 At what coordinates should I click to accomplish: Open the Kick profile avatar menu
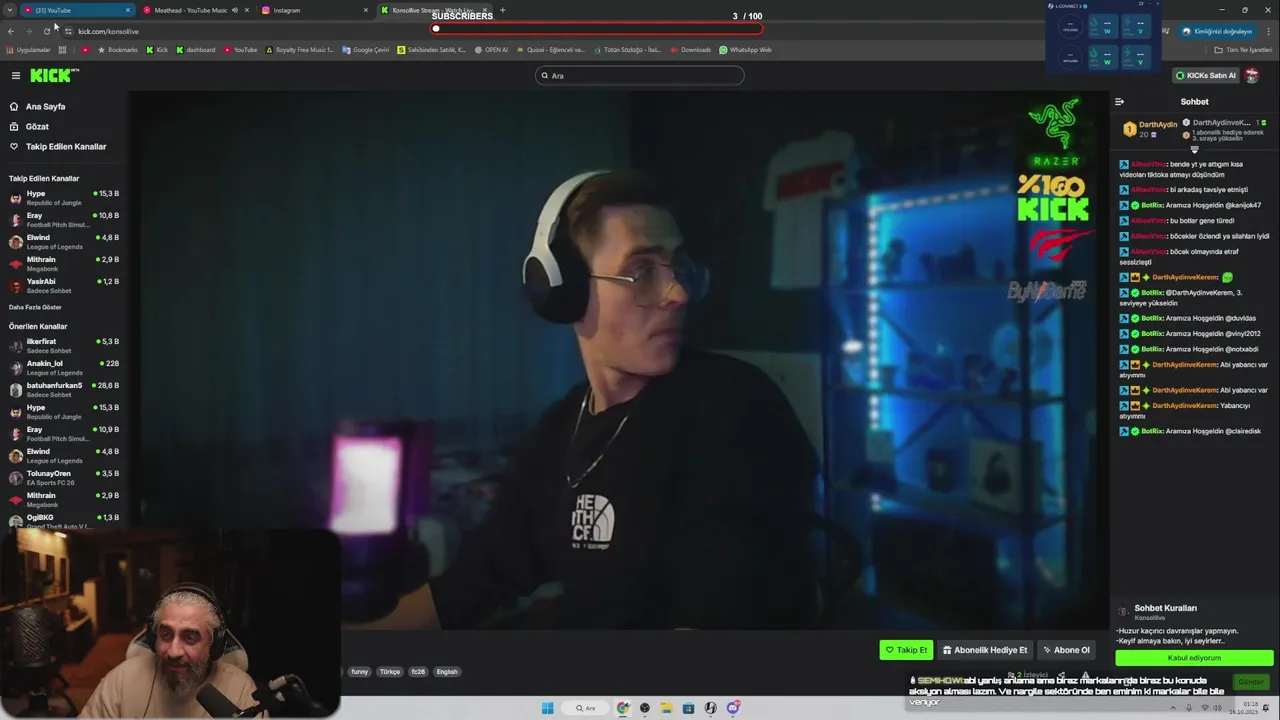(1252, 75)
